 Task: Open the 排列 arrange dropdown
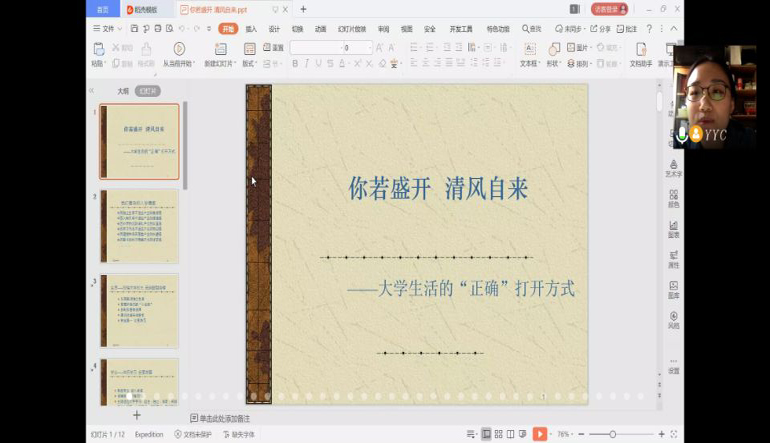point(579,63)
